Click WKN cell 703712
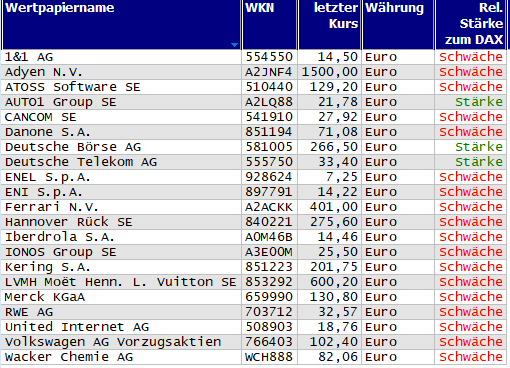This screenshot has height=368, width=510. [269, 312]
